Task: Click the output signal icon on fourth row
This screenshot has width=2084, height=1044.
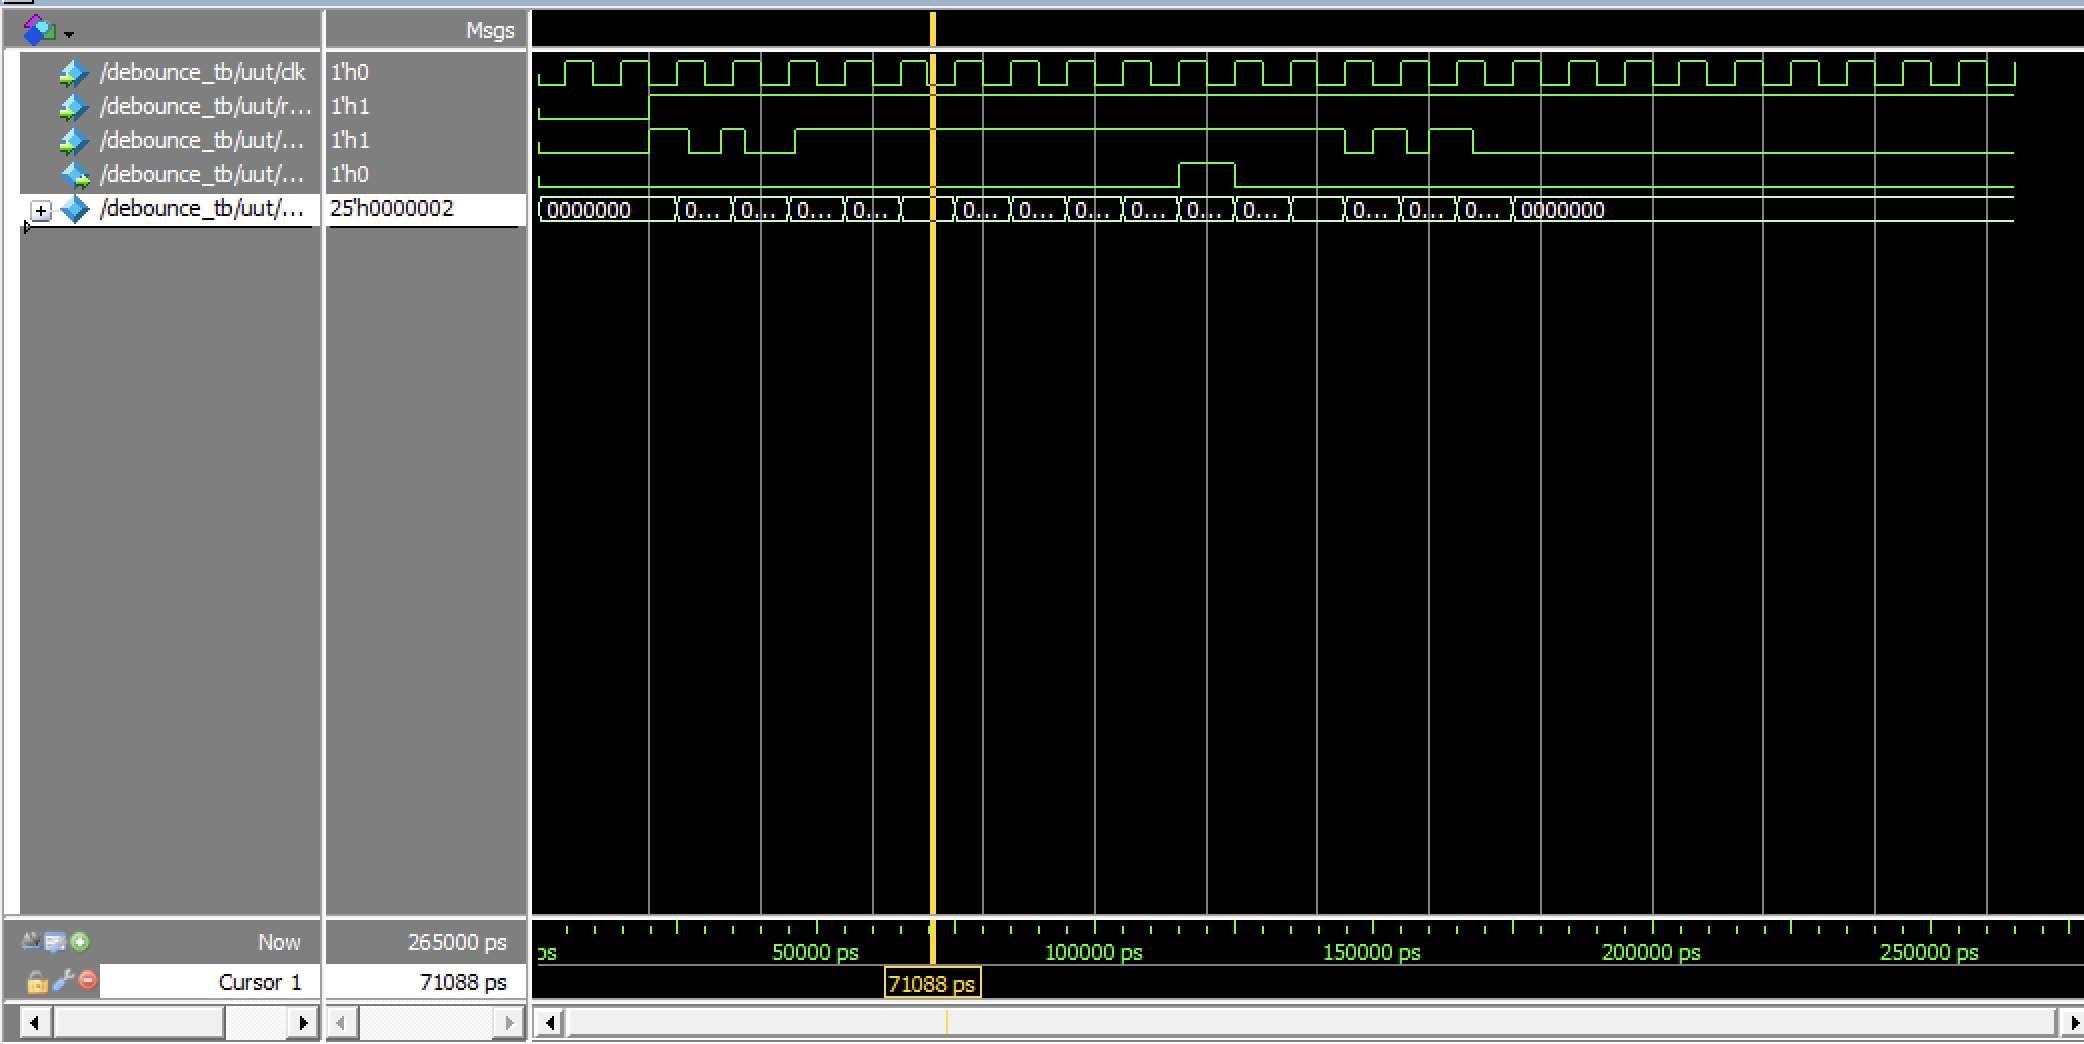Action: point(75,175)
